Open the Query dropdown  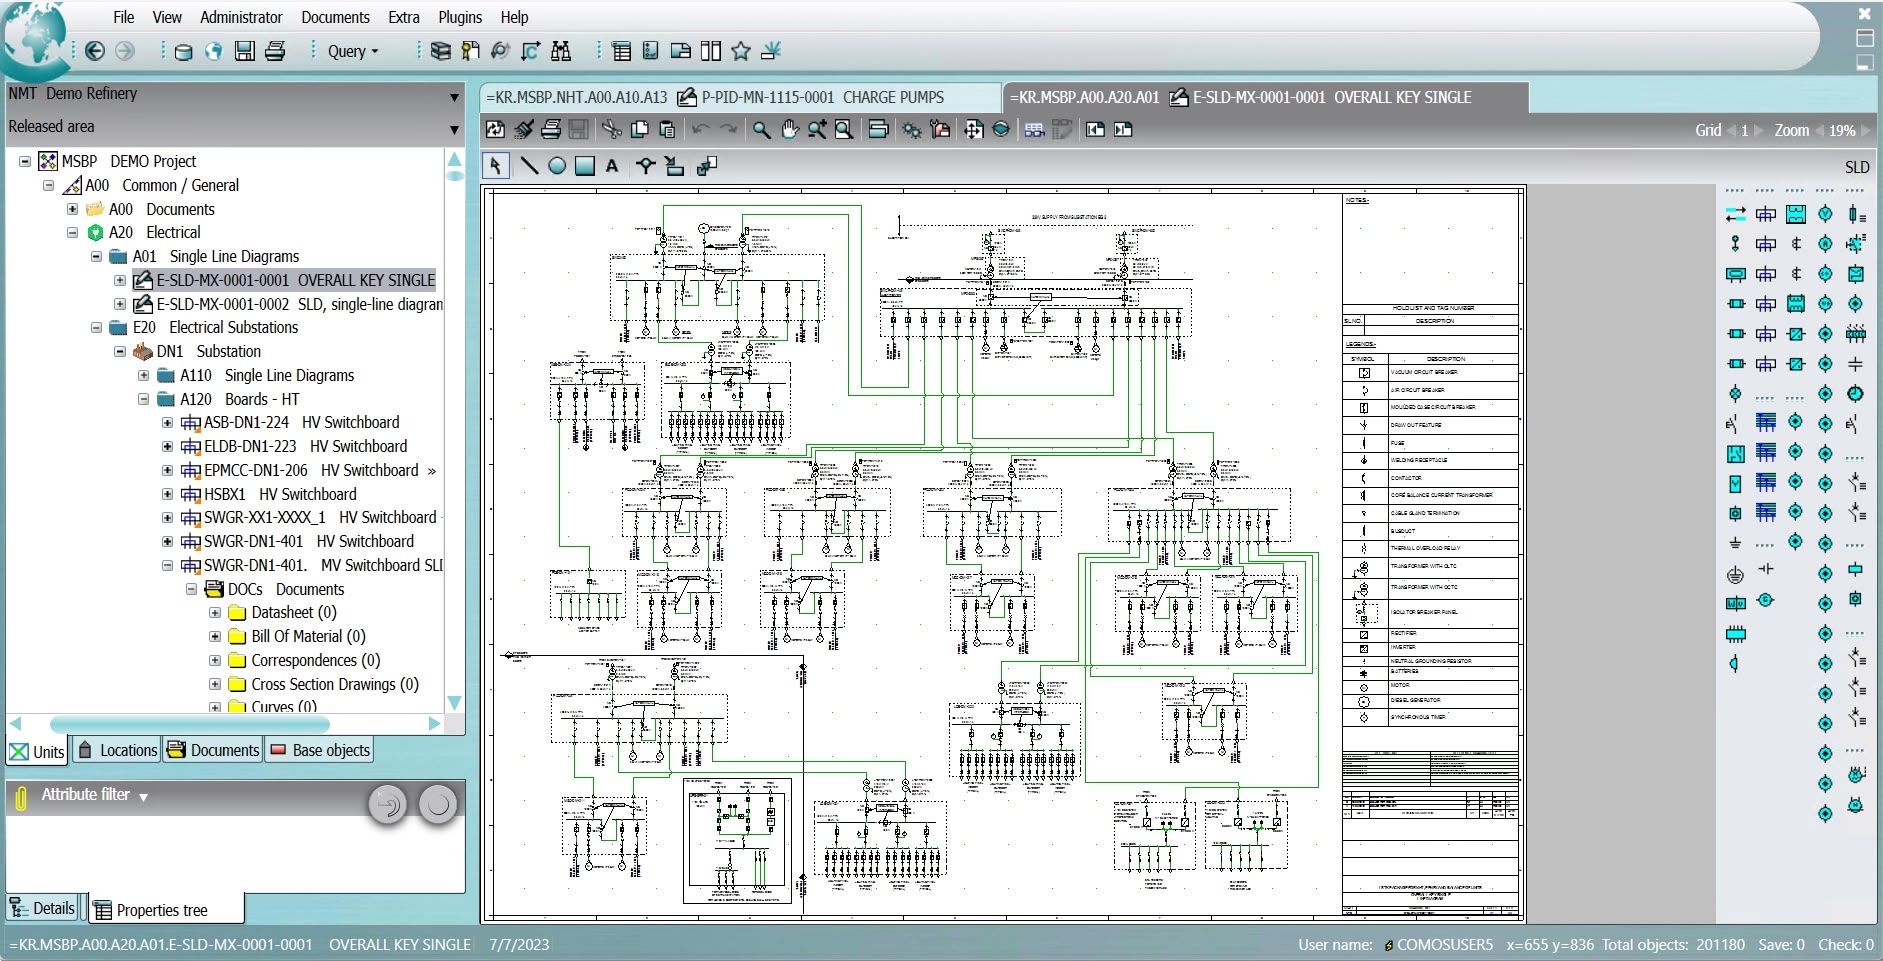[x=352, y=51]
